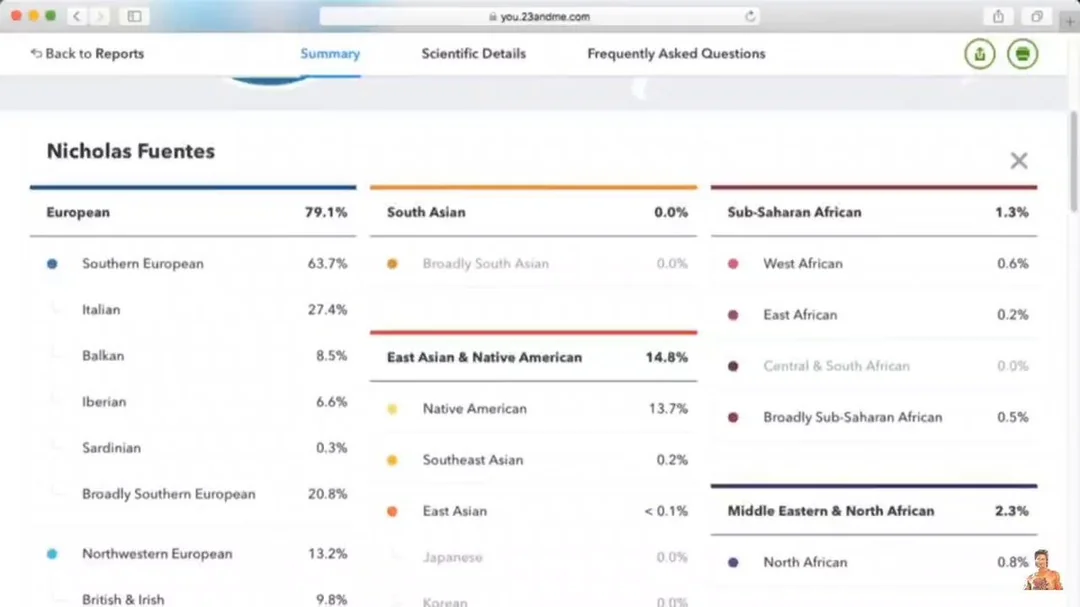
Task: Show all tabs with the tab overview icon
Action: [1037, 16]
